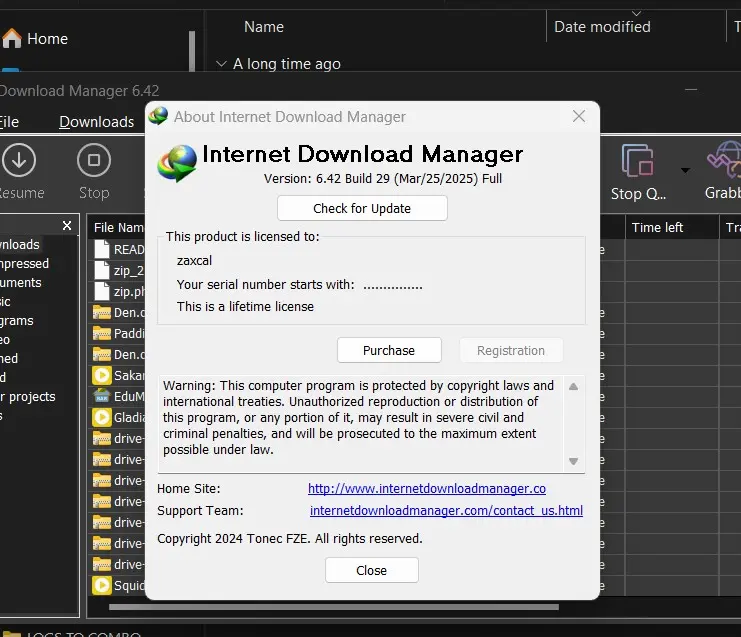Click the Check for Update button
The image size is (741, 637).
pyautogui.click(x=362, y=208)
